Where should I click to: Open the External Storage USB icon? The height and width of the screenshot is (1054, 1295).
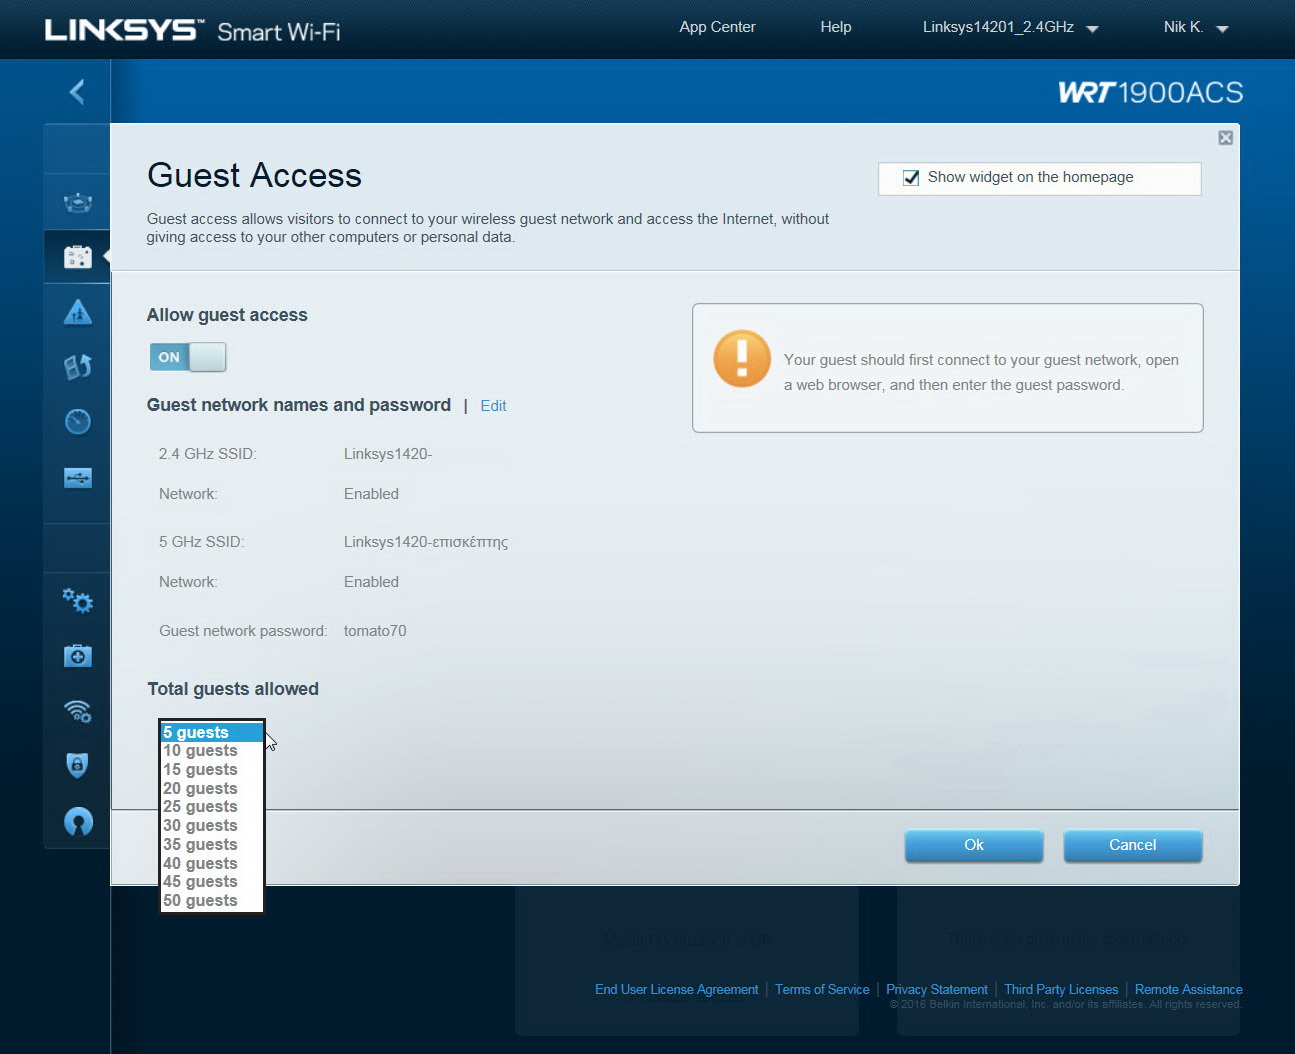click(x=78, y=478)
